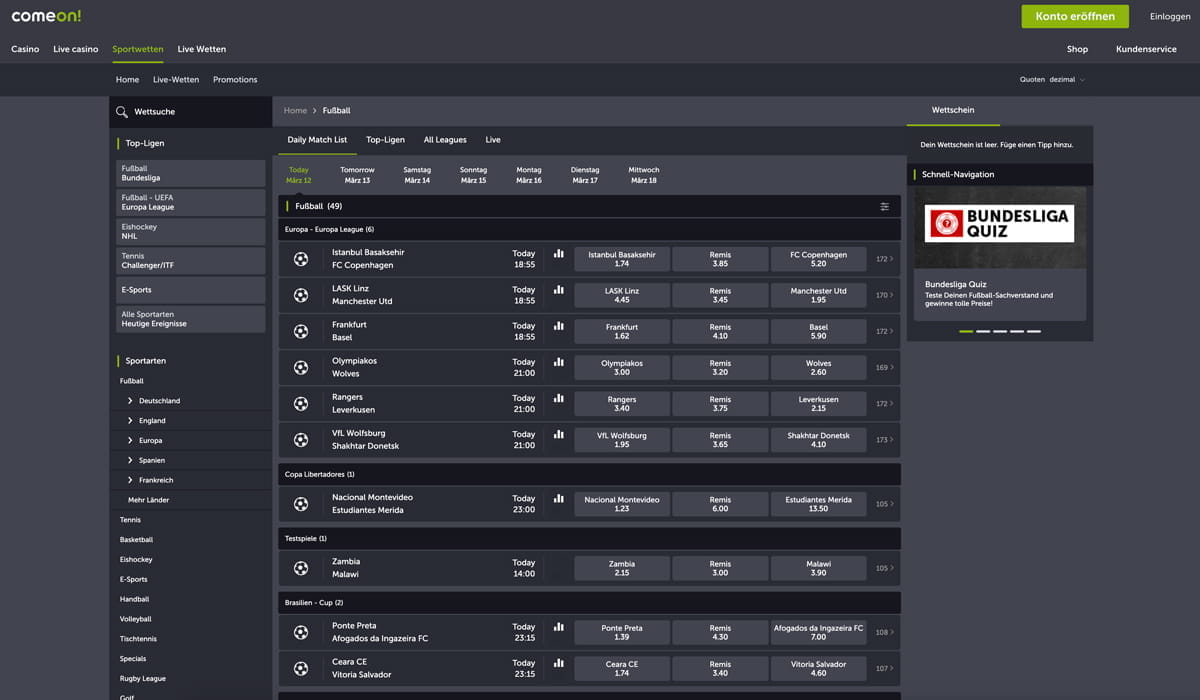This screenshot has height=700, width=1200.
Task: Show 169 more markets for Olympiakos match
Action: [884, 367]
